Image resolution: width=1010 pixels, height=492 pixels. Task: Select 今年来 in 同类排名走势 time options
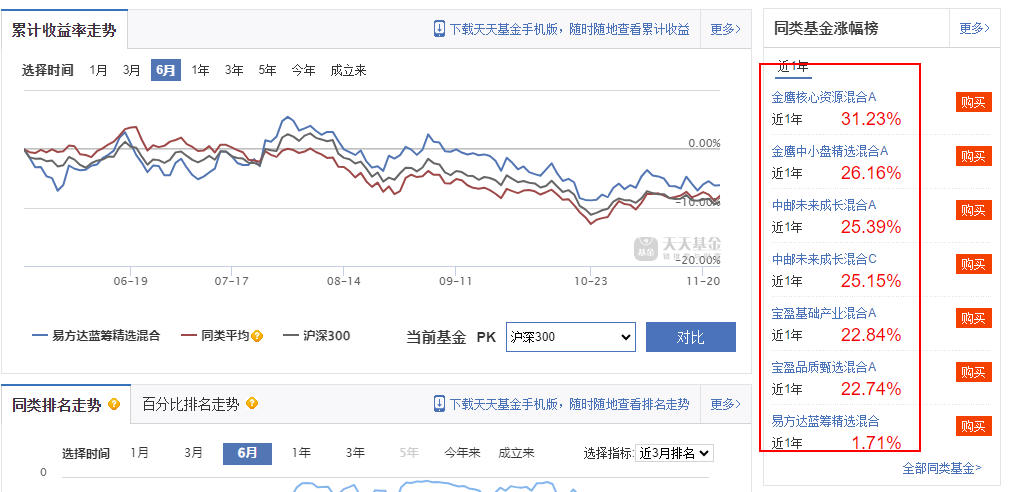(x=462, y=453)
